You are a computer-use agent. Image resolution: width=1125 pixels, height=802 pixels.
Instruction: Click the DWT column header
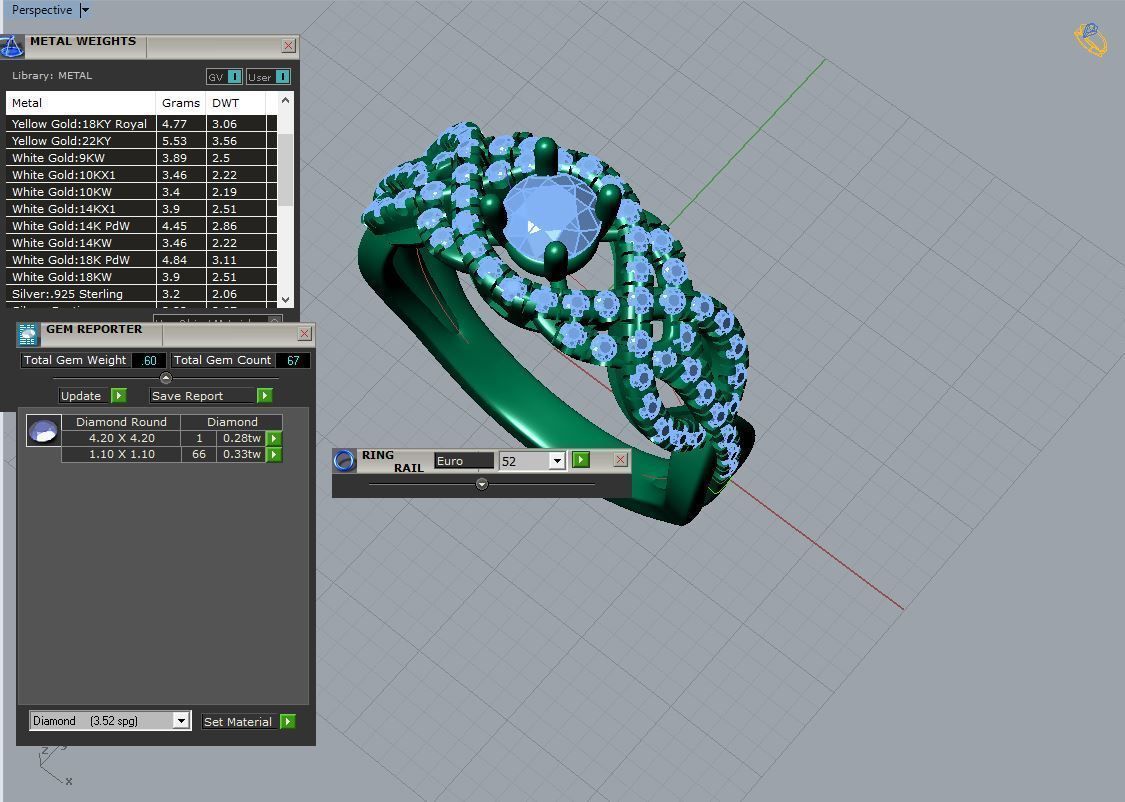point(235,103)
